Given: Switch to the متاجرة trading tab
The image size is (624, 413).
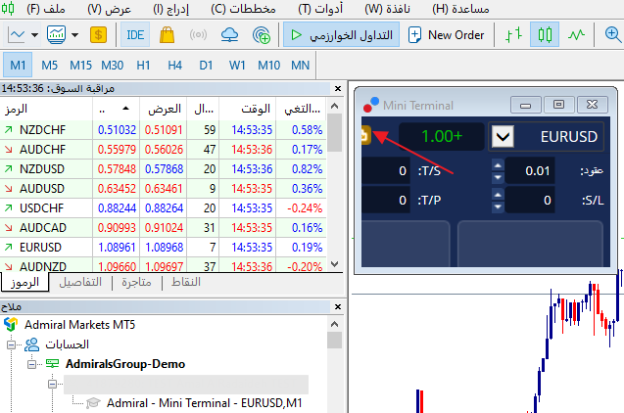Looking at the screenshot, I should [x=136, y=282].
